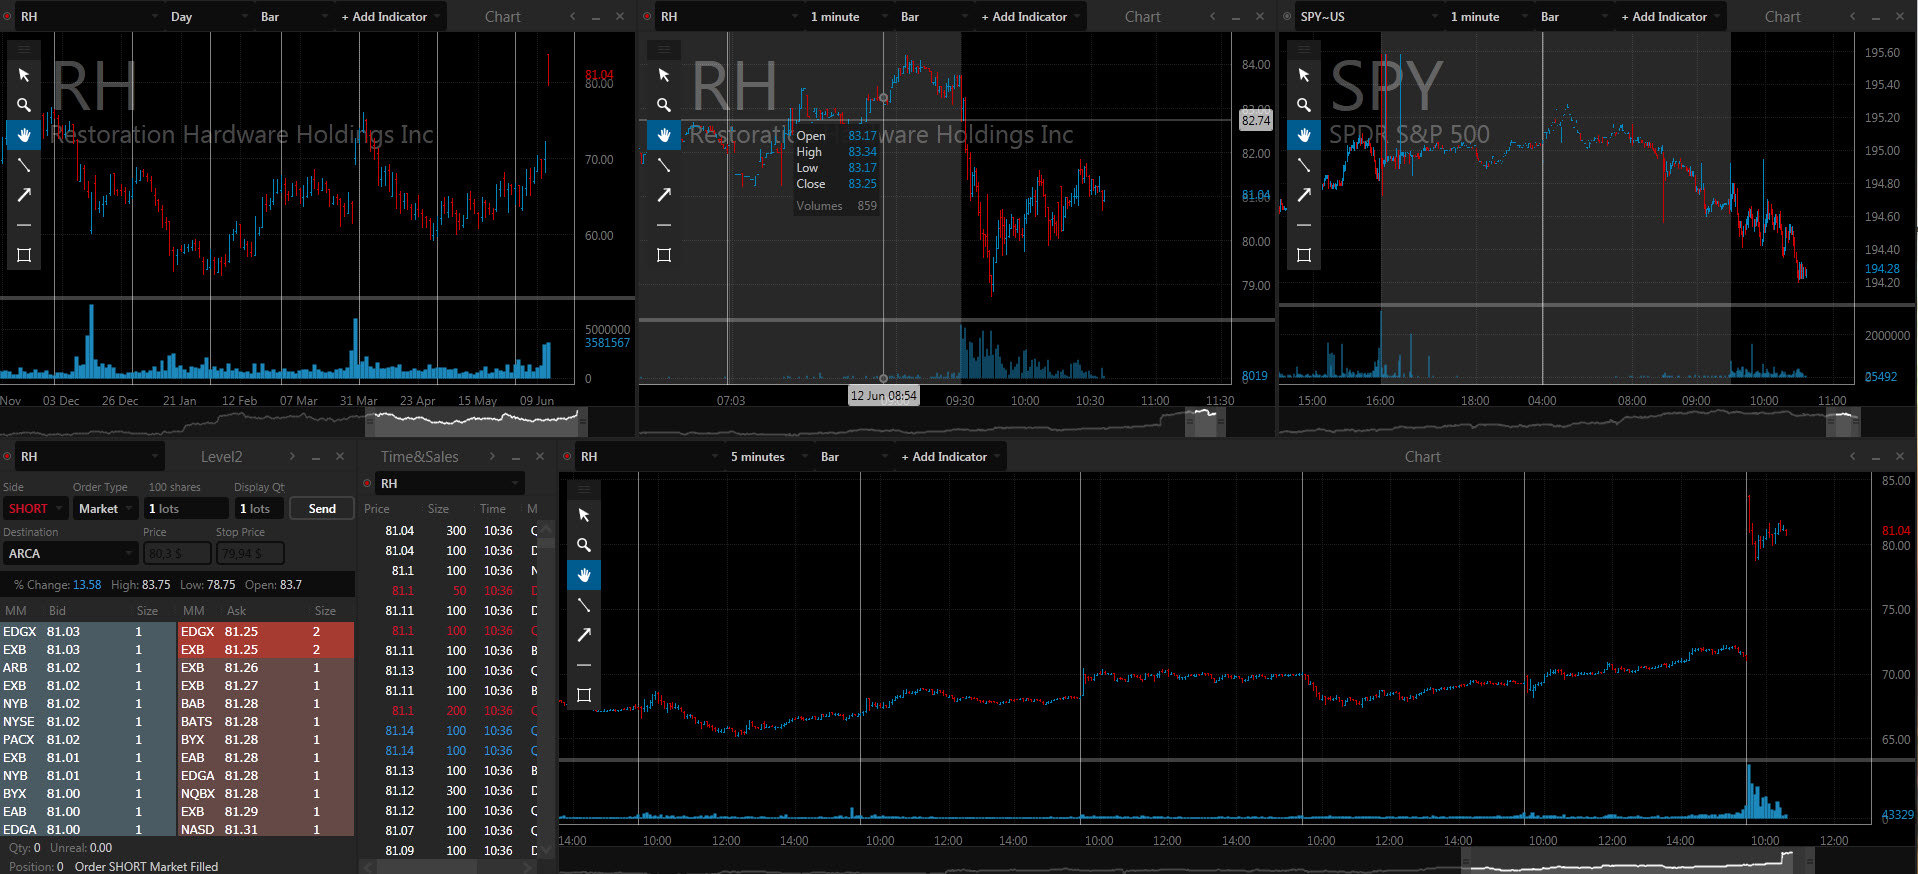This screenshot has width=1918, height=874.
Task: Activate hand pan tool in RH 5 minutes chart
Action: click(584, 575)
